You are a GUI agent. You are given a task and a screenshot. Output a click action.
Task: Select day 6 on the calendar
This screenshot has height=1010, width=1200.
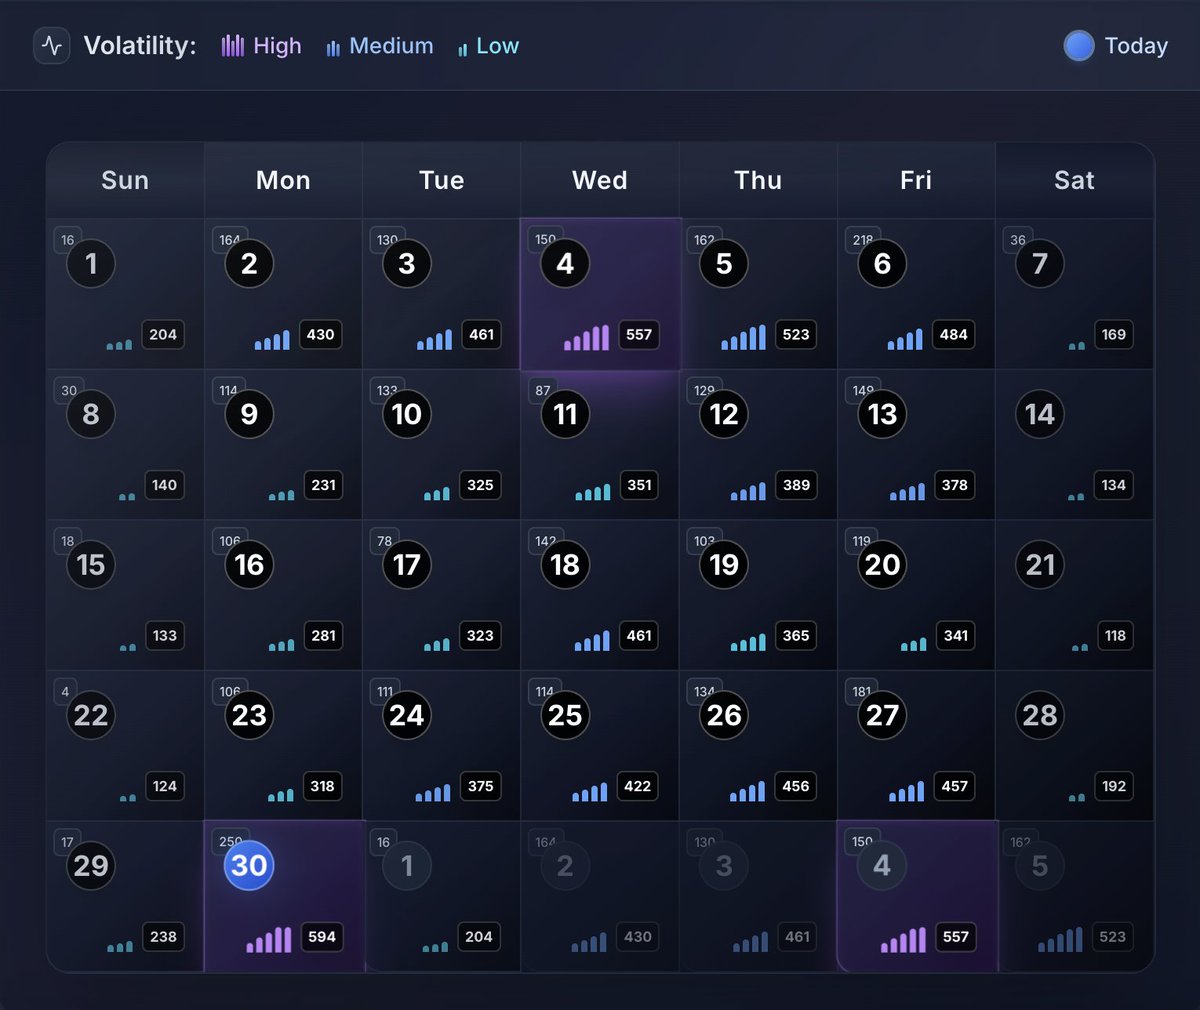tap(882, 263)
